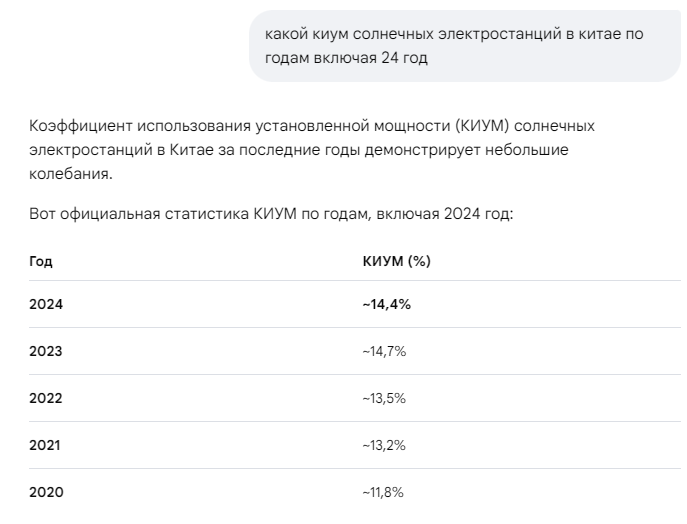
Task: Click the ~14,7% table value
Action: coord(384,351)
